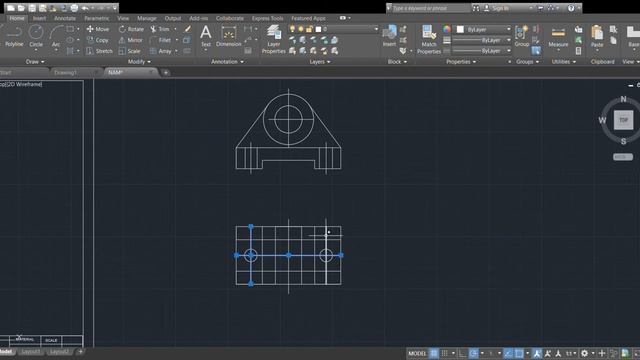
Task: Click the keyword search input field
Action: pos(431,8)
